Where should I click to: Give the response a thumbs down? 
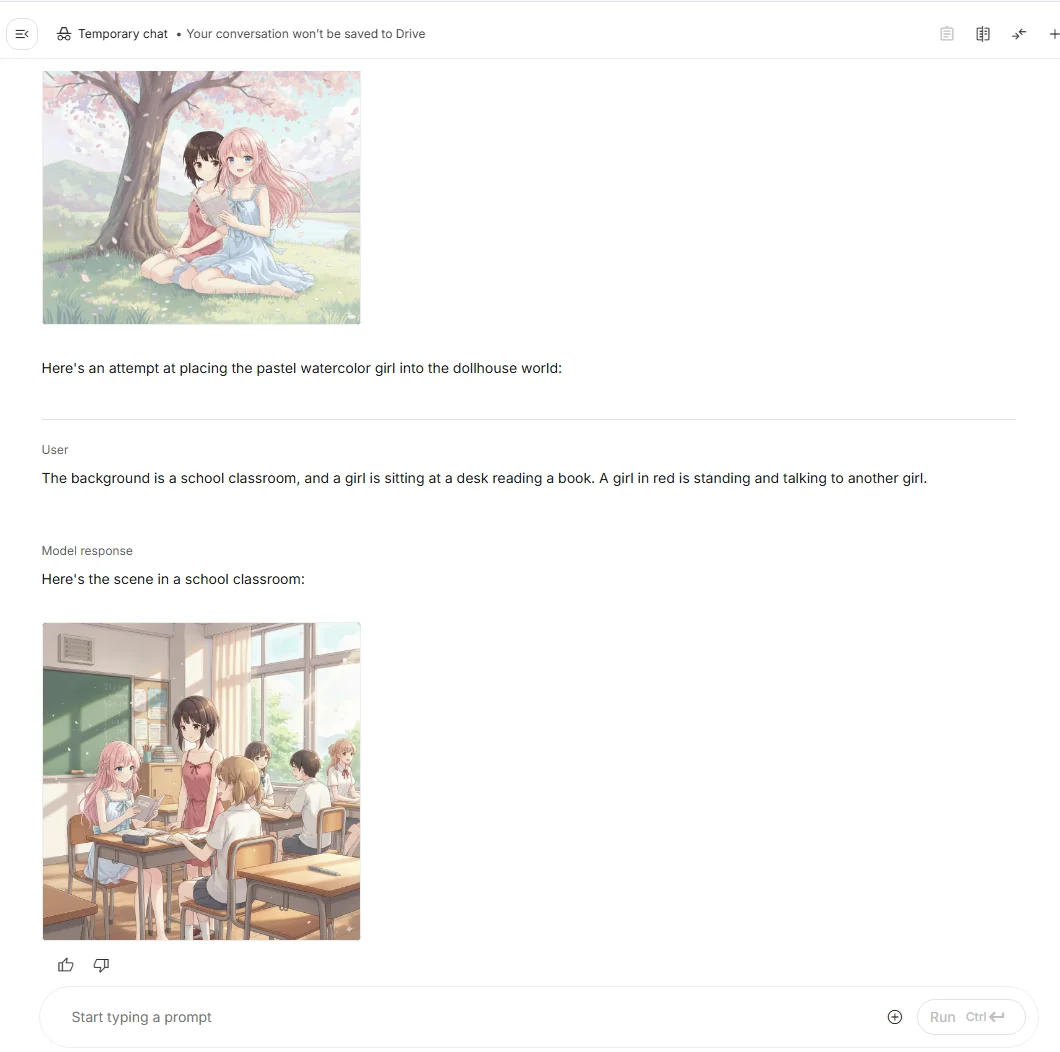click(x=101, y=965)
